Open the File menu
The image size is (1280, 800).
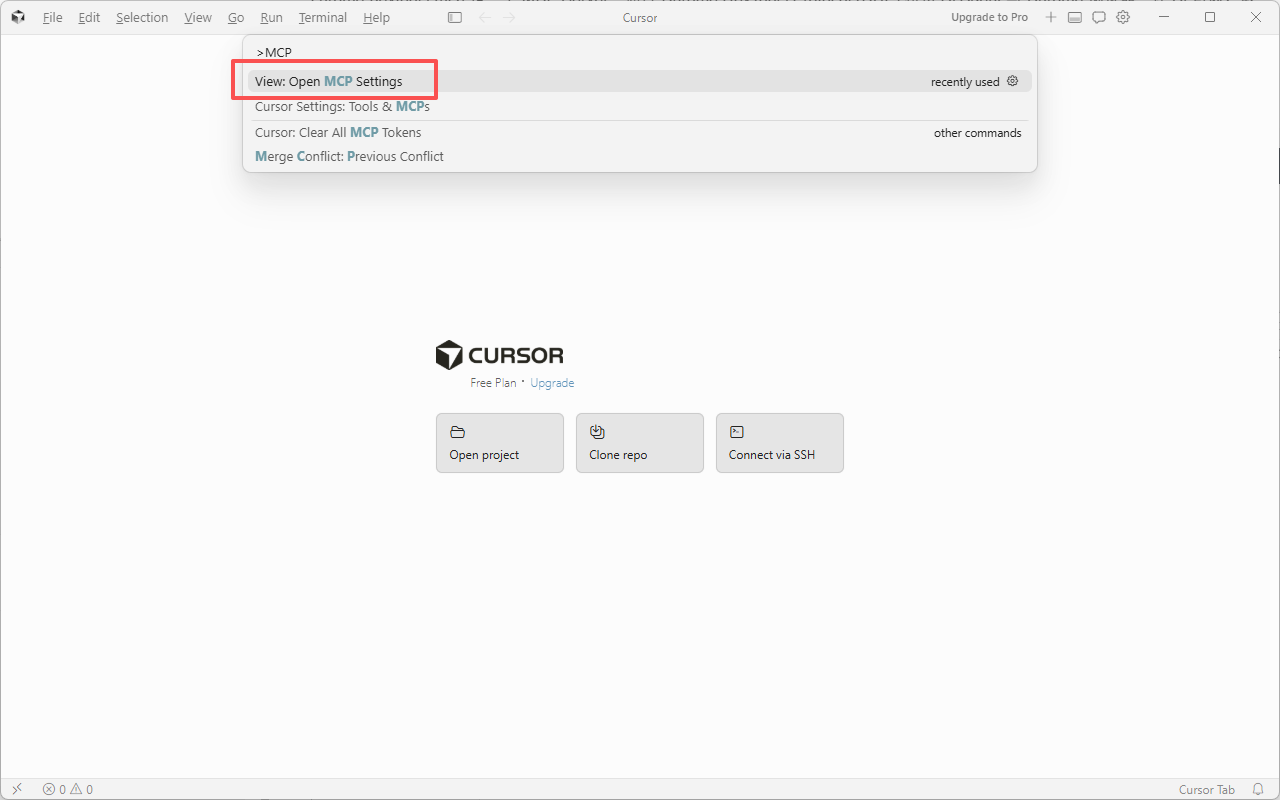point(52,17)
